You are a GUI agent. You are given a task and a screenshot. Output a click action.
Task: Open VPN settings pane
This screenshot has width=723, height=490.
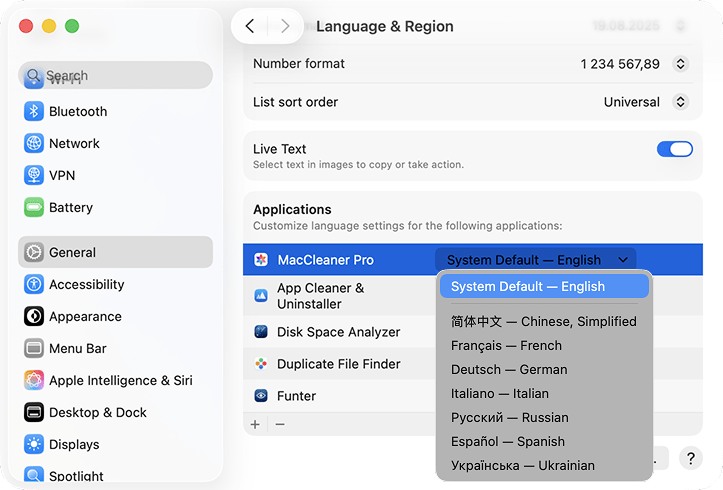(115, 175)
